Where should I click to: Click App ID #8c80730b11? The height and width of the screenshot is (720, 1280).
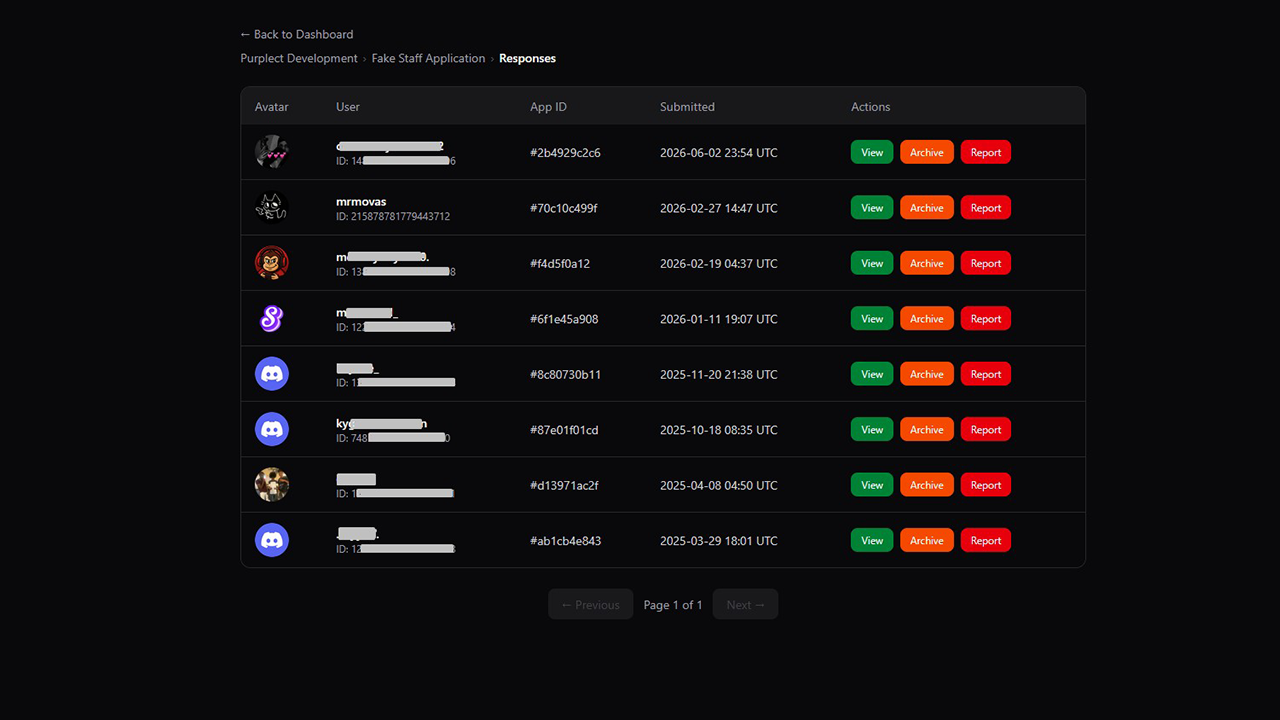tap(565, 375)
